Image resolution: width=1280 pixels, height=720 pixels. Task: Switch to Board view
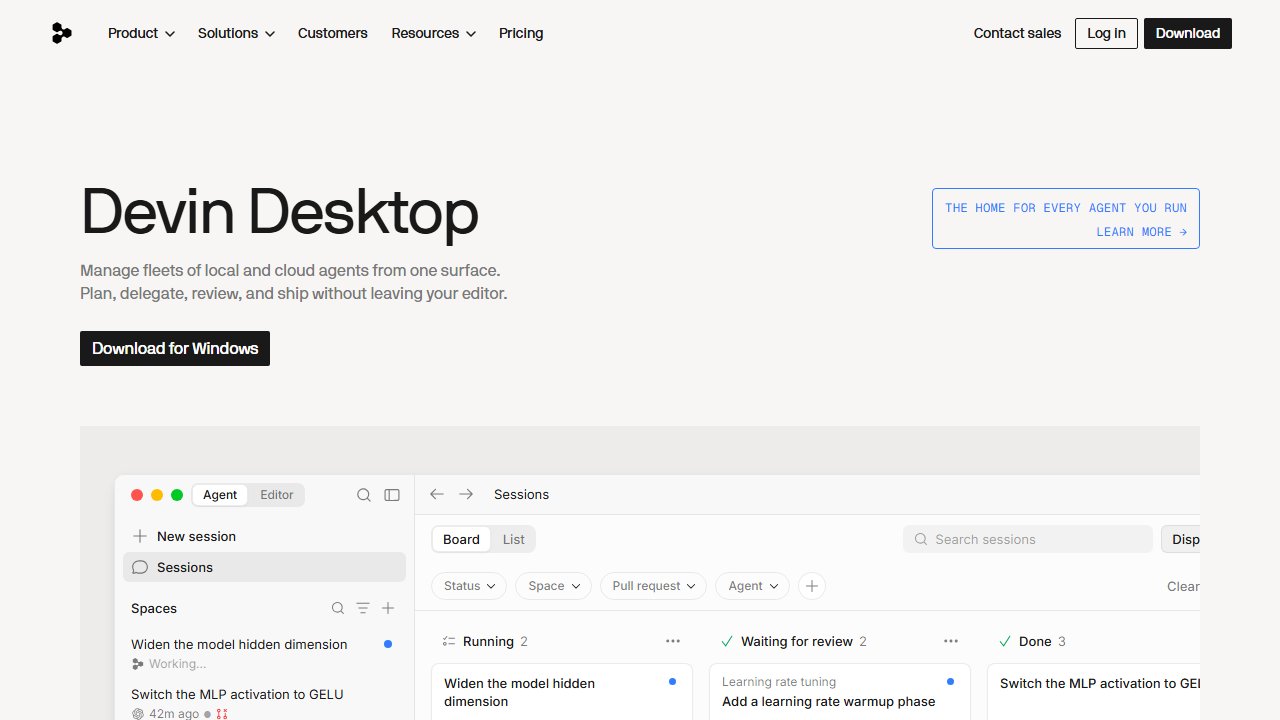coord(461,539)
